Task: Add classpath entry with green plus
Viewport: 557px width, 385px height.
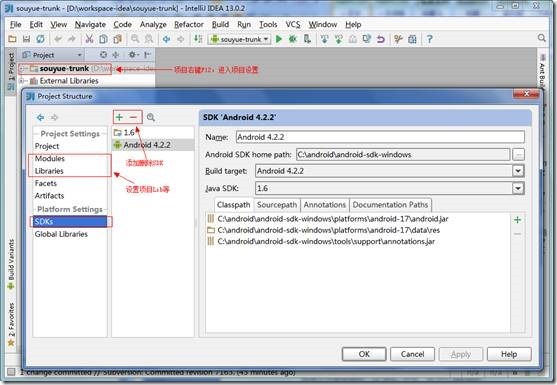Action: click(x=518, y=220)
